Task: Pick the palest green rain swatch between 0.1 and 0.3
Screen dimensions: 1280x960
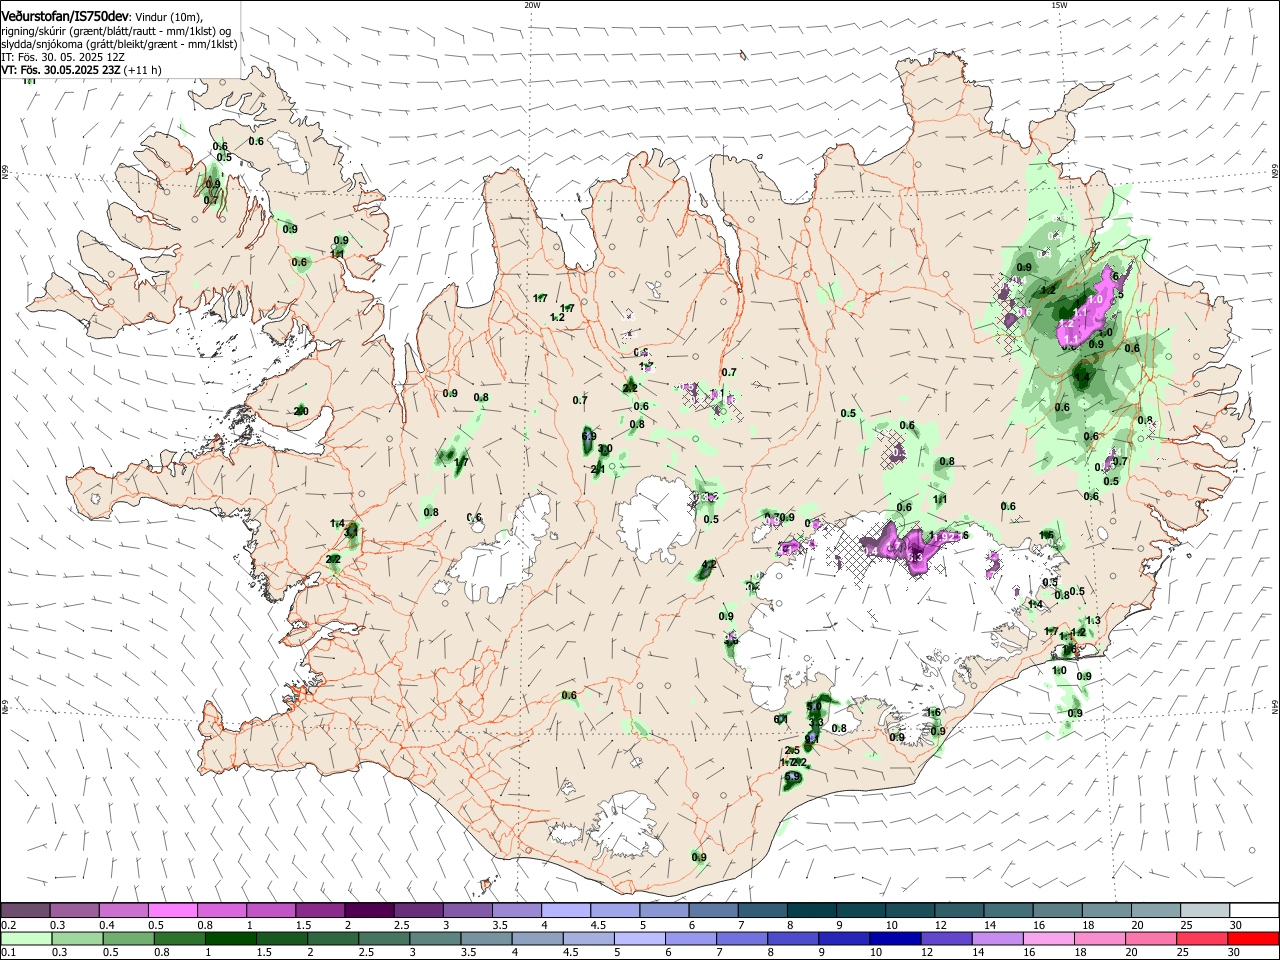Action: click(26, 939)
